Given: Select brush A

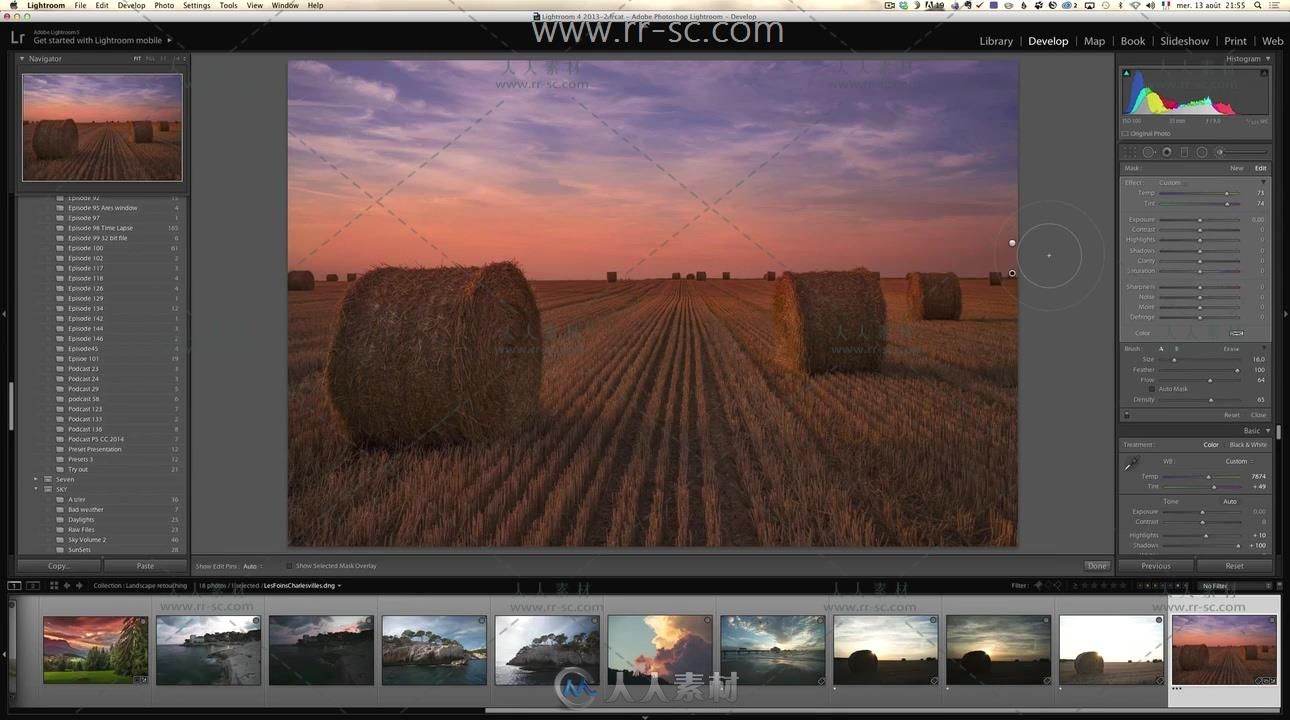Looking at the screenshot, I should 1161,349.
